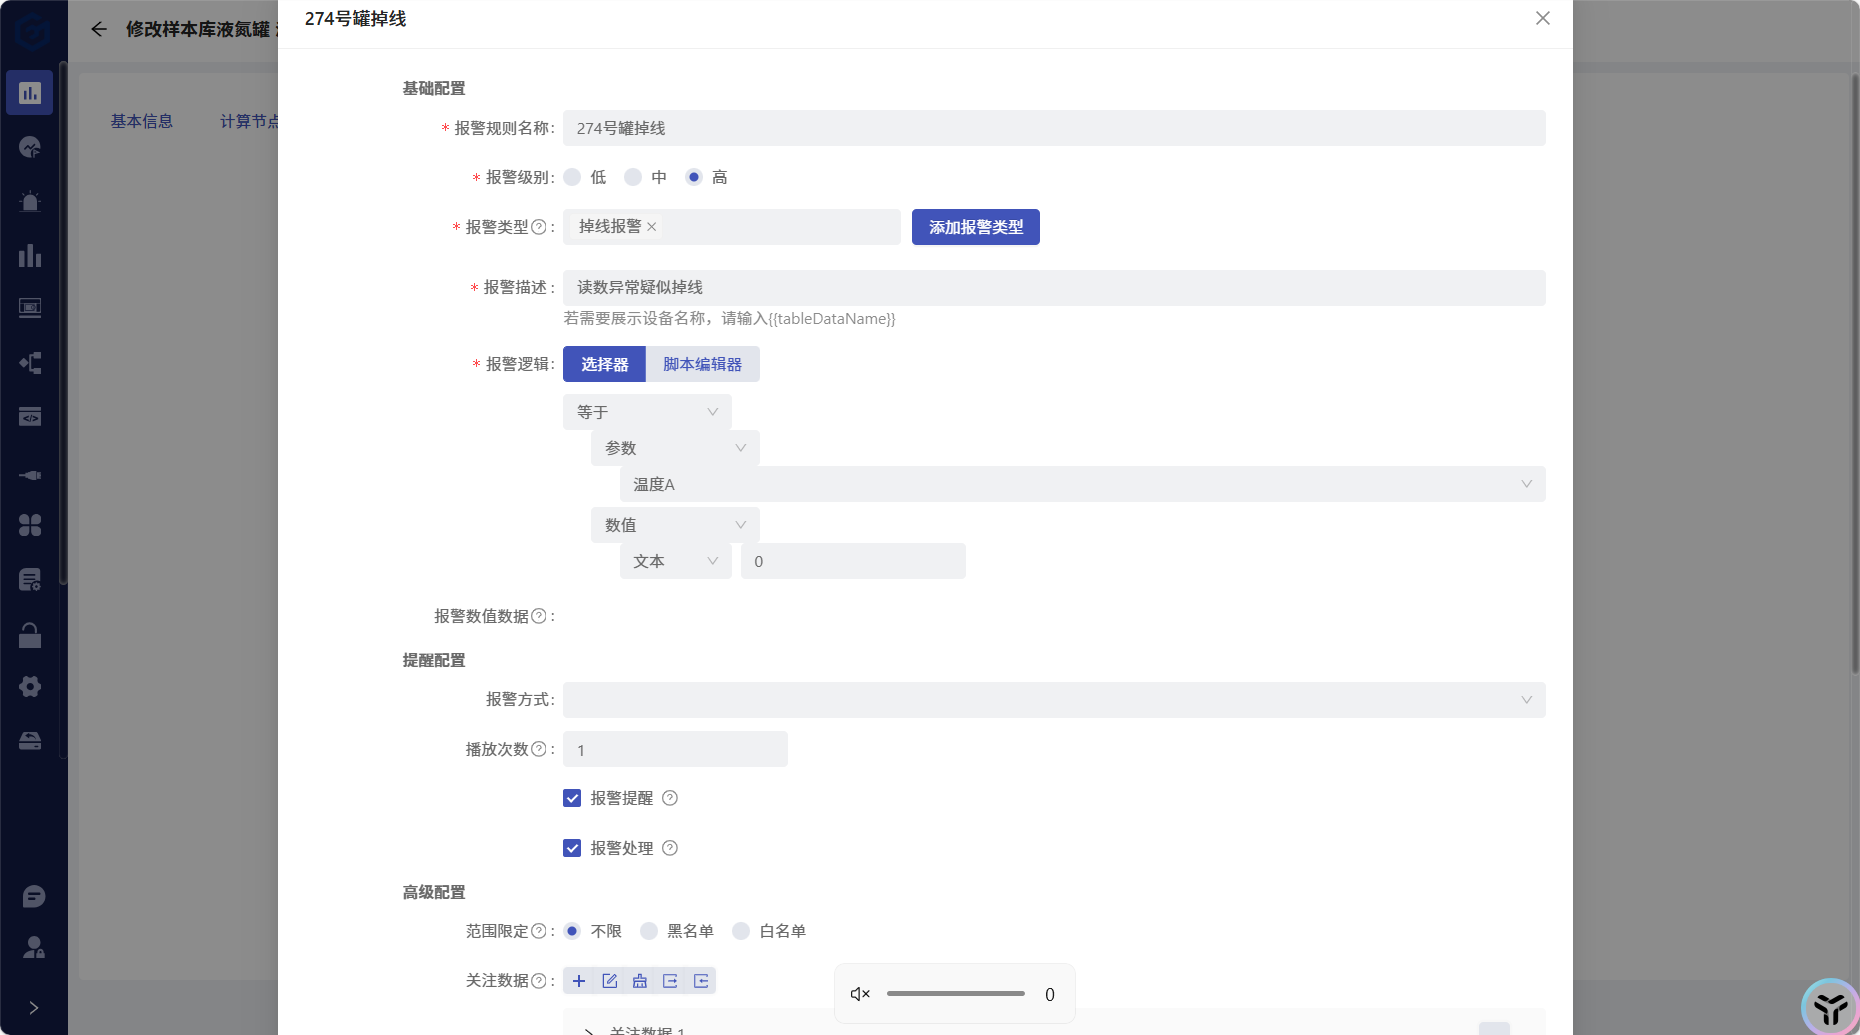Remove the 掉线报警 alarm type tag

651,226
